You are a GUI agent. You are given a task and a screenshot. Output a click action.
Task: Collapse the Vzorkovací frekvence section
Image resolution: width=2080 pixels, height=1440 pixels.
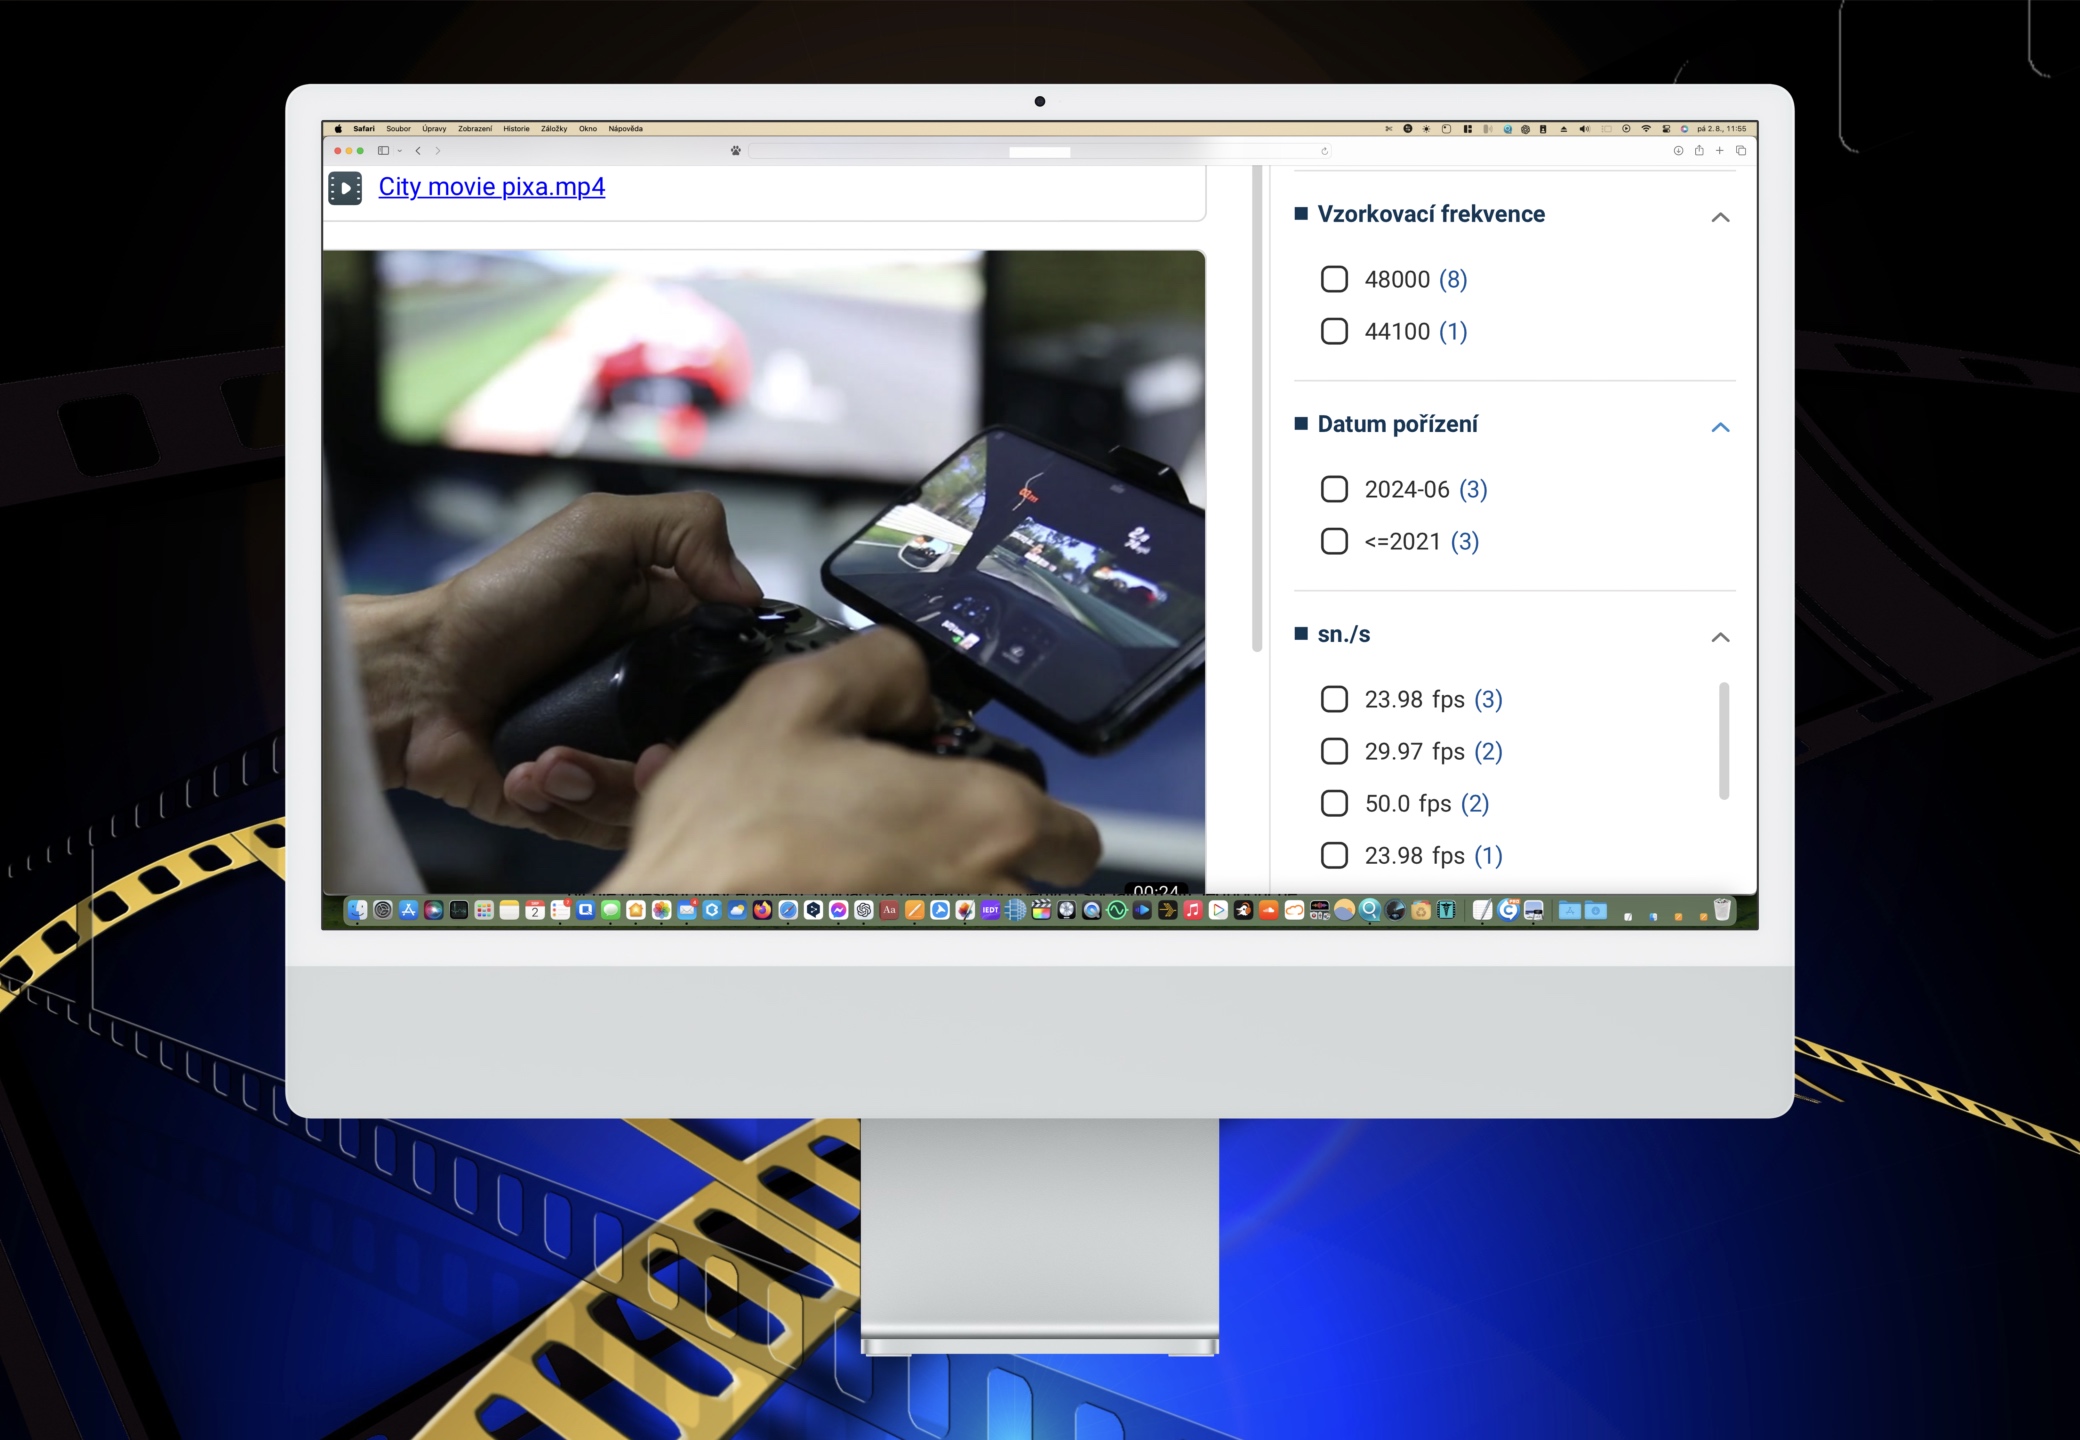(1720, 217)
